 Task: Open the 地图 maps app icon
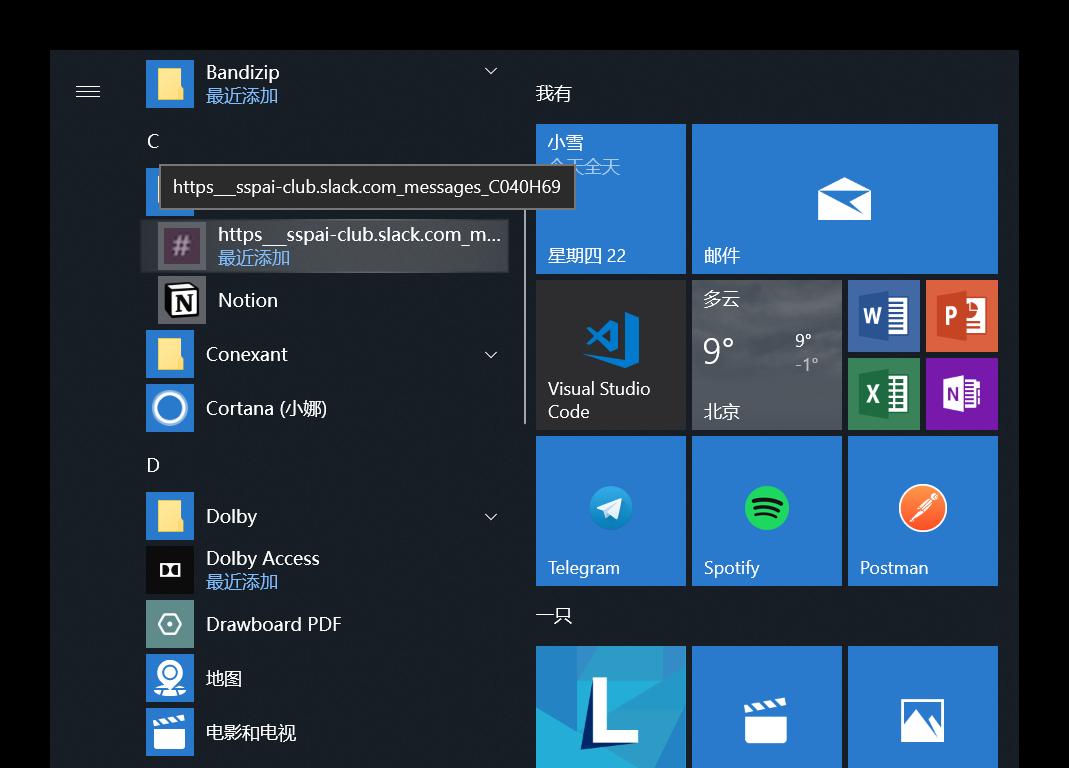170,678
